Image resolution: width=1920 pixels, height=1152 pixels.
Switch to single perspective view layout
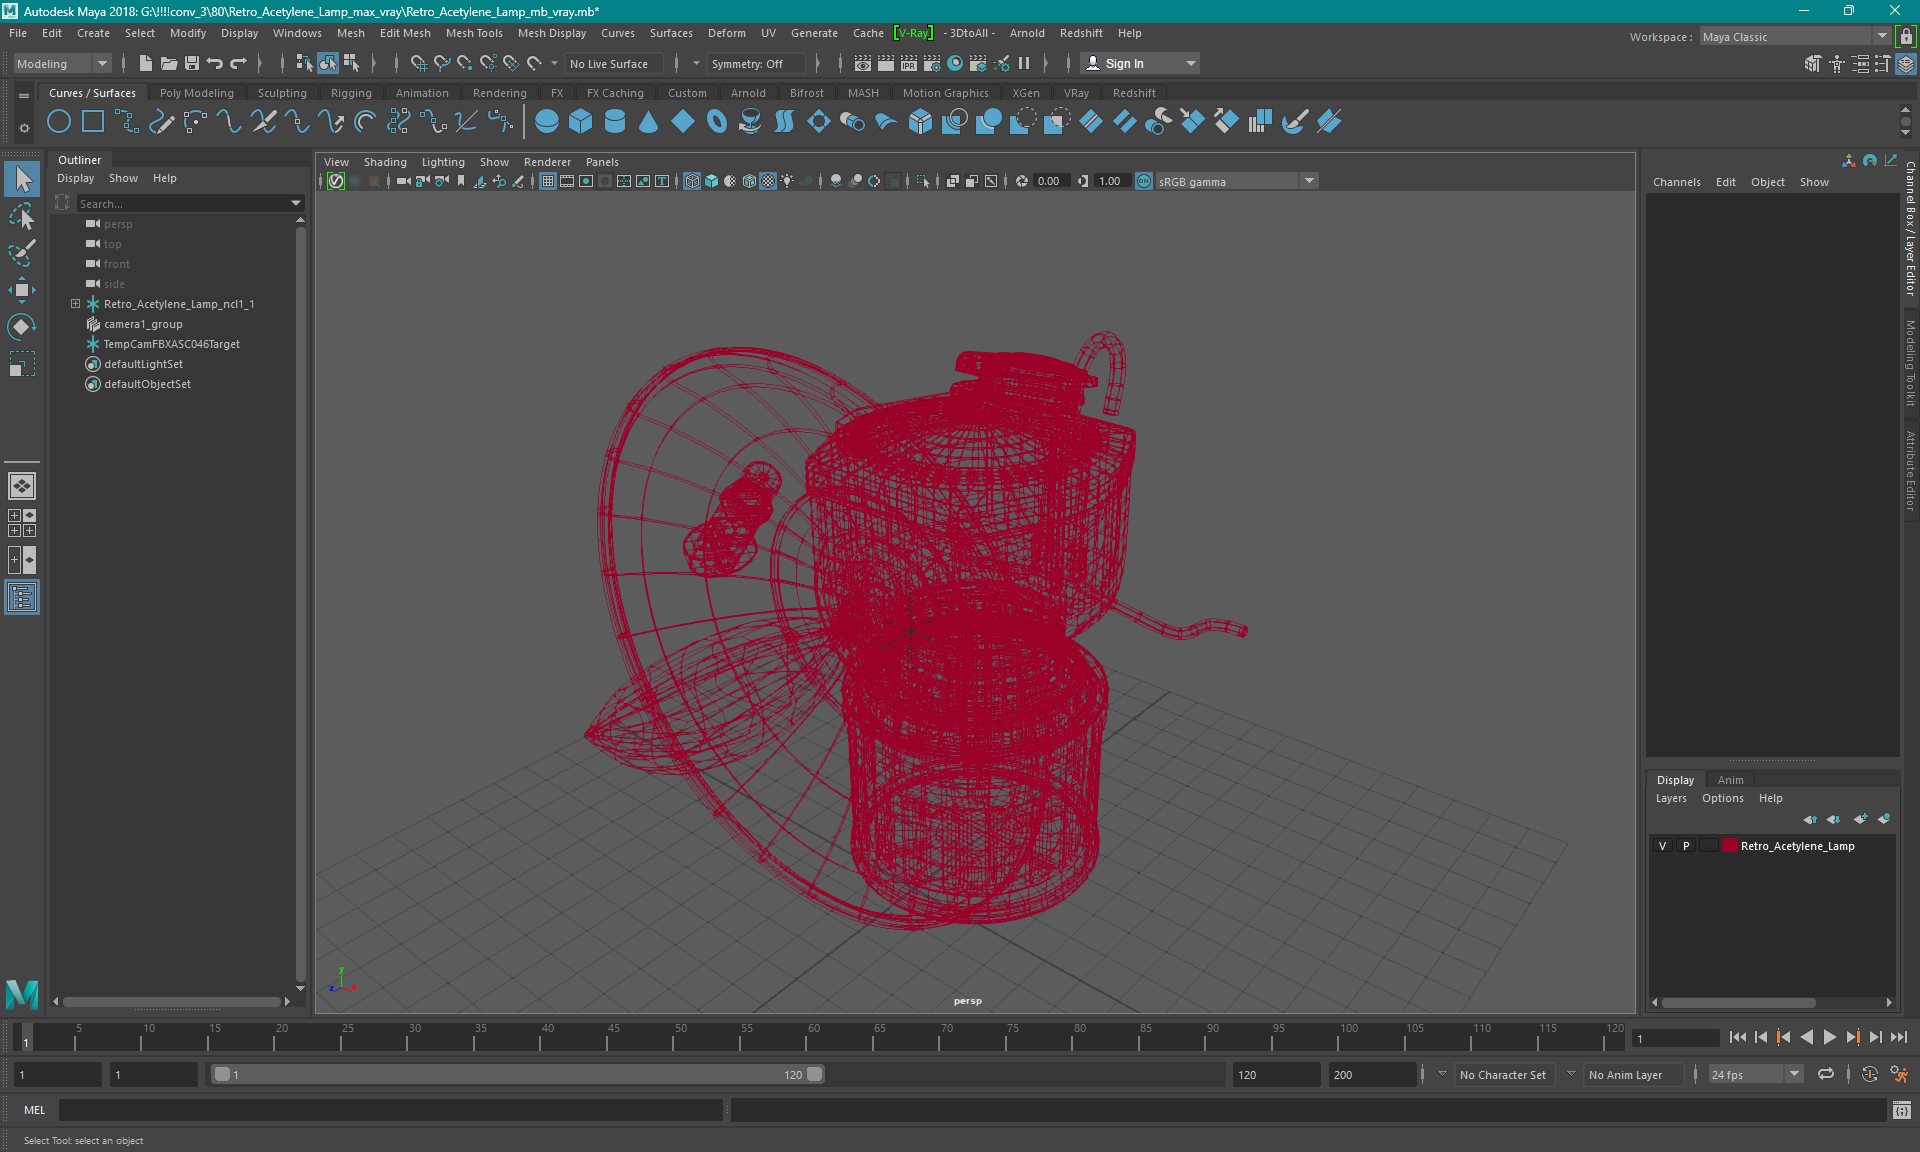pyautogui.click(x=22, y=486)
